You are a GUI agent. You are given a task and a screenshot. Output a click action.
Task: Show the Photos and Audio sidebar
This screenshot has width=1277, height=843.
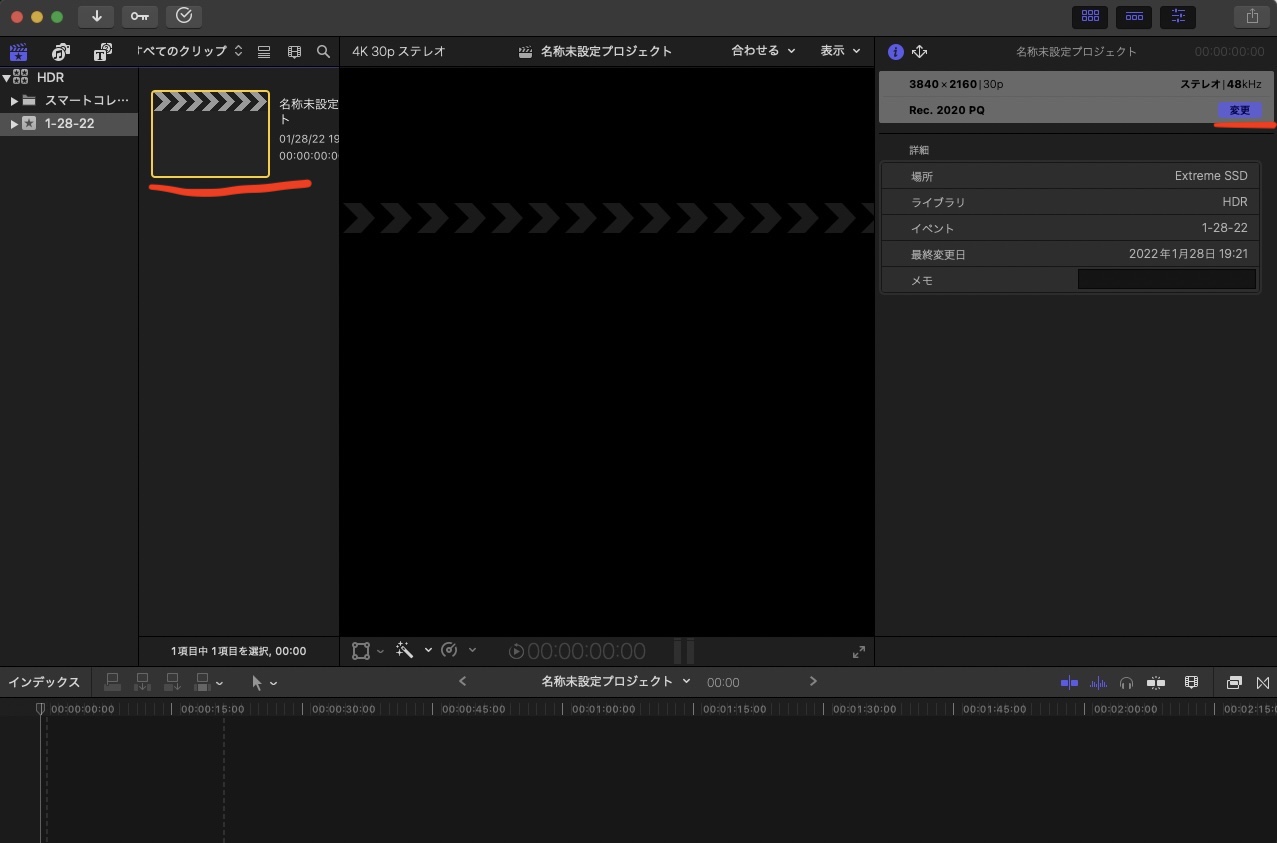click(61, 51)
